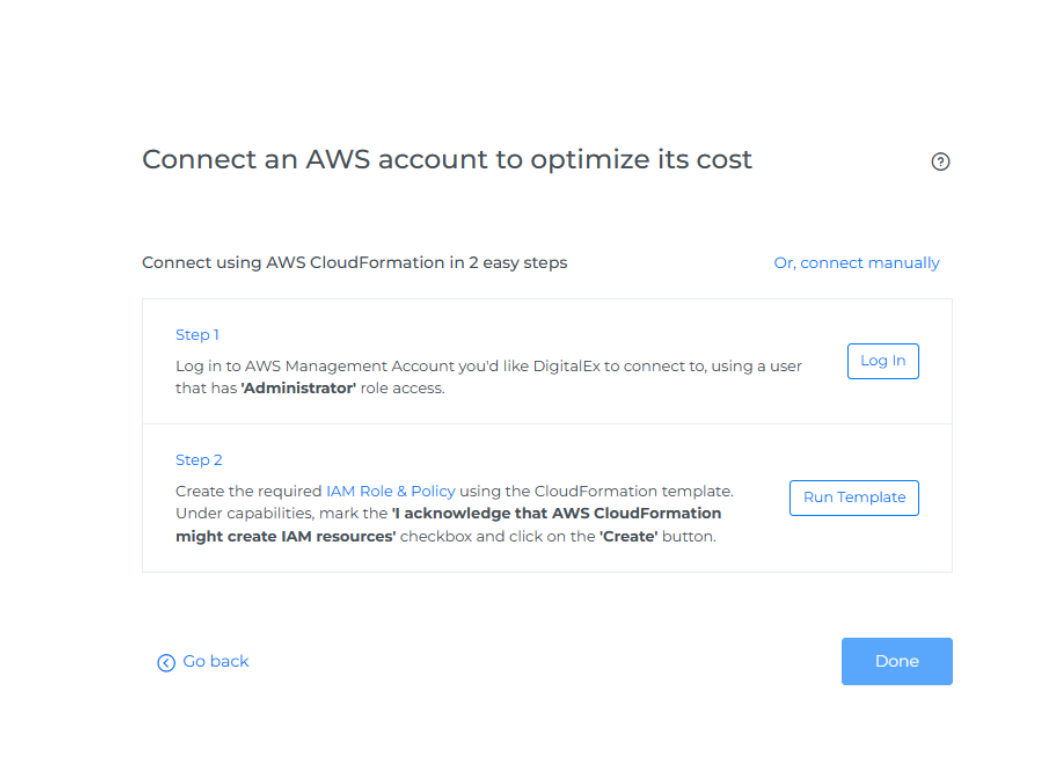This screenshot has width=1060, height=767.
Task: Click the bold 'I acknowledge that AWS CloudFormation' text
Action: pyautogui.click(x=556, y=513)
